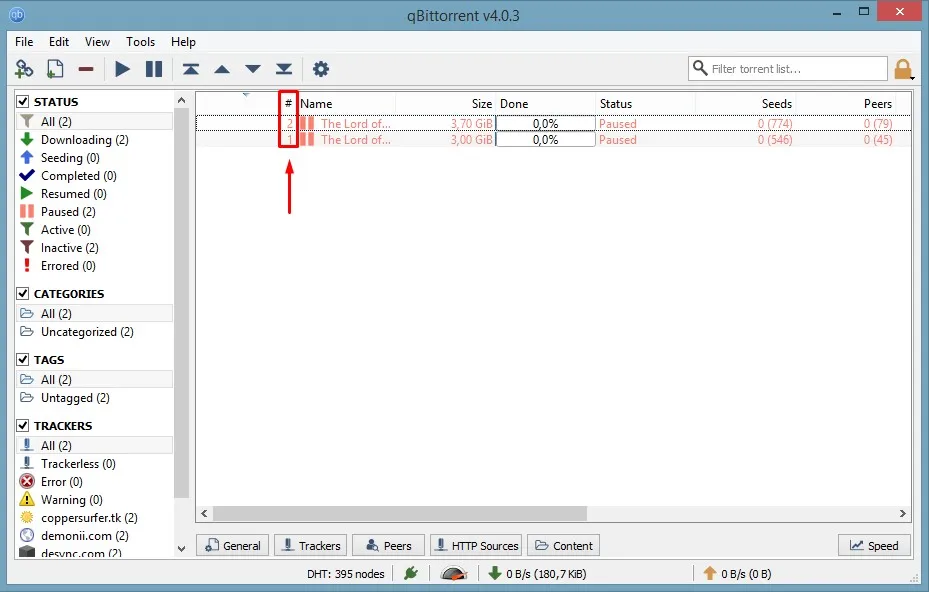Move torrent to bottom of queue
Screen dimensions: 929x592
click(x=284, y=69)
